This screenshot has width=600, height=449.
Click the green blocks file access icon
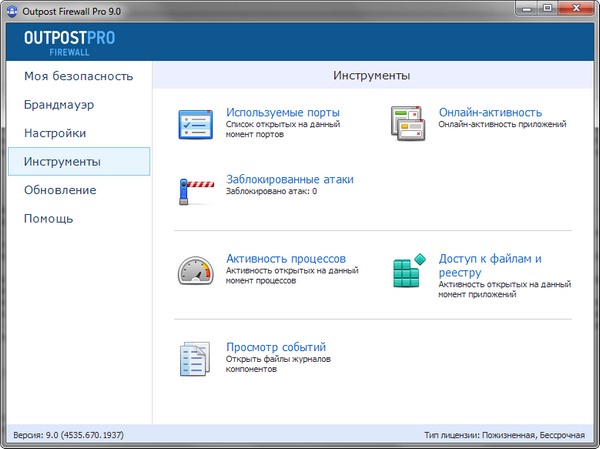[408, 271]
